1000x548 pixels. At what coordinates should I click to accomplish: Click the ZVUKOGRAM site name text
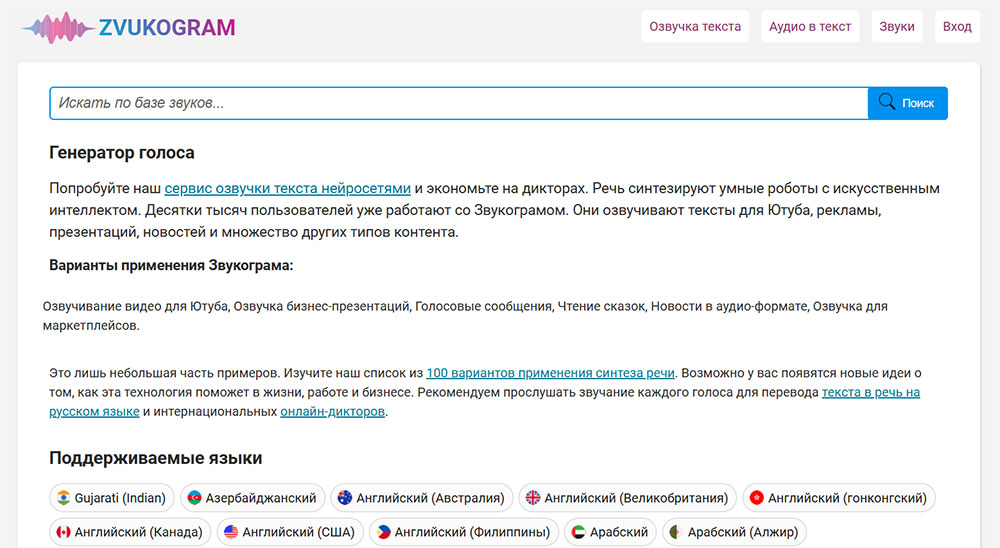167,27
